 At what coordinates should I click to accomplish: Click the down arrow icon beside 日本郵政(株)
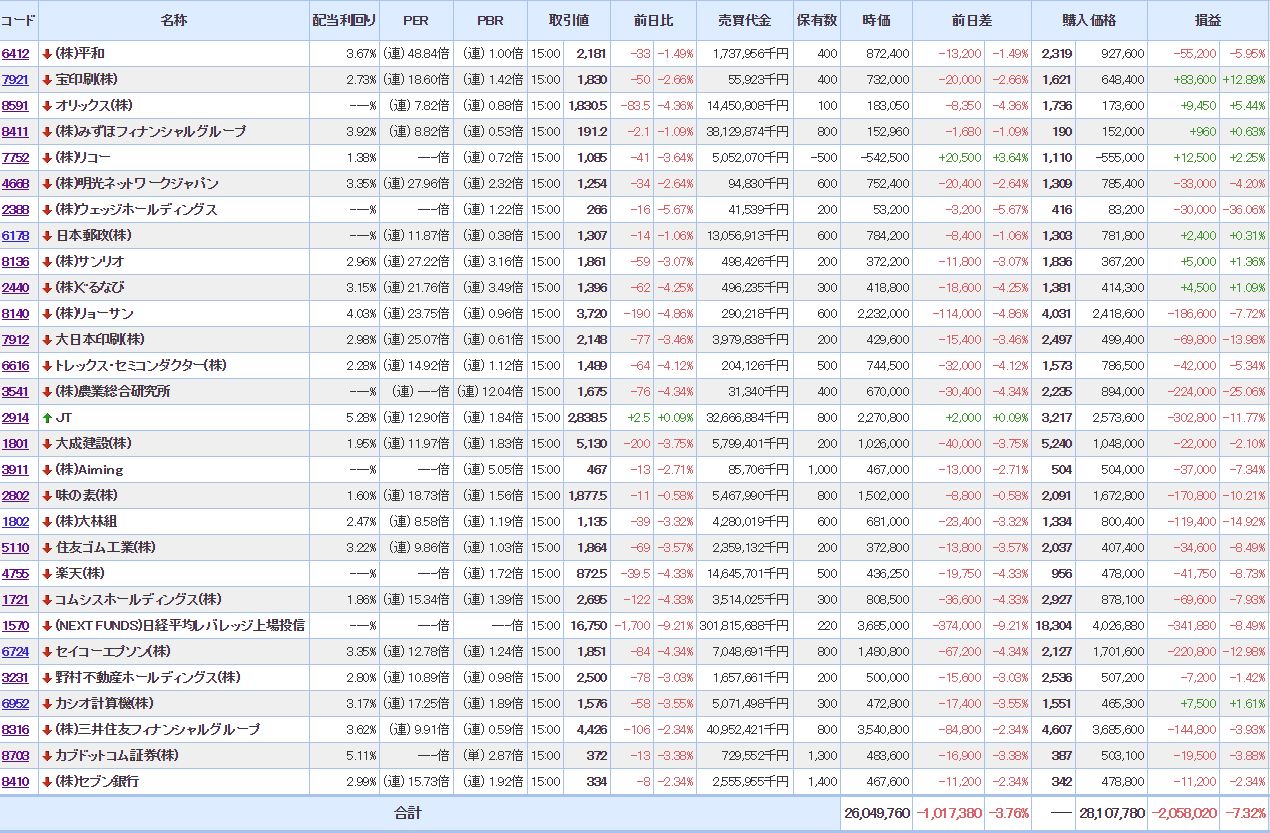pyautogui.click(x=47, y=235)
